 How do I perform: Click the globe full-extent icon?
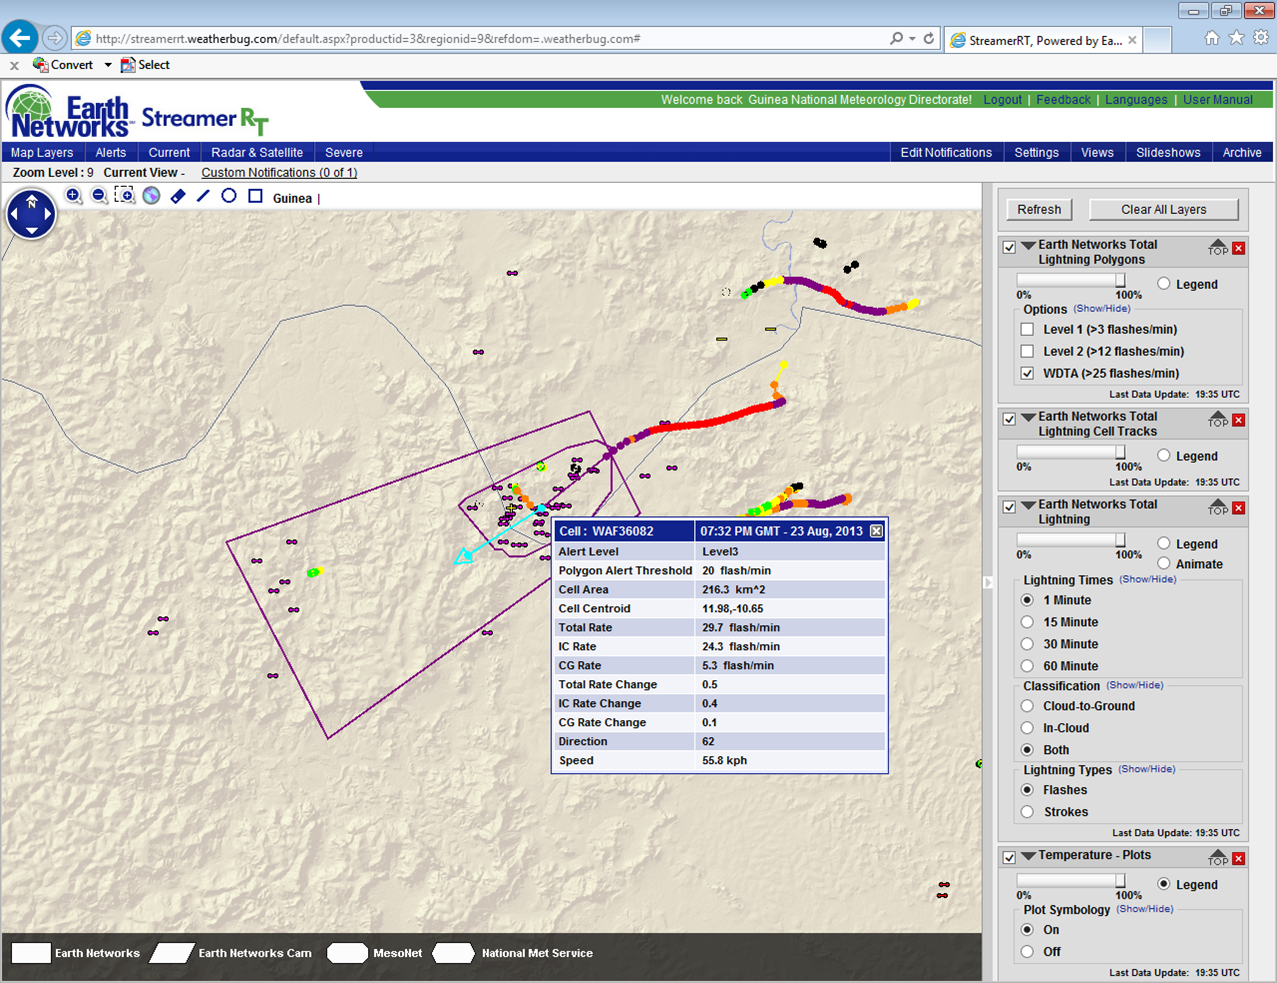(151, 196)
